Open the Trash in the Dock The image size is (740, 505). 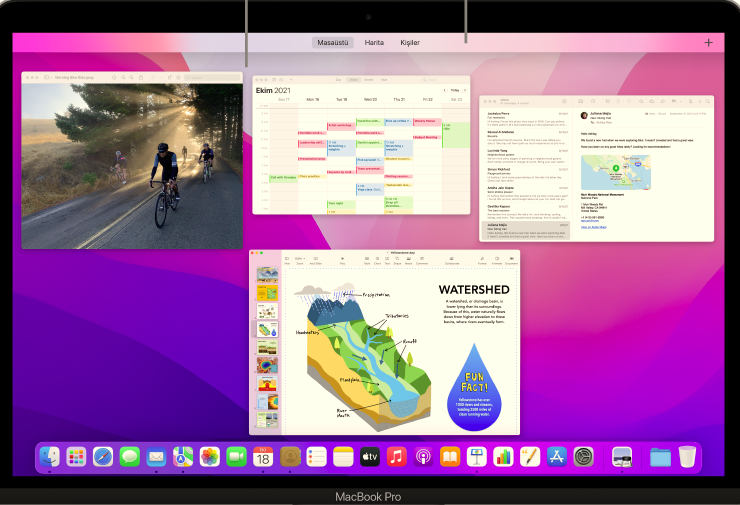[687, 457]
